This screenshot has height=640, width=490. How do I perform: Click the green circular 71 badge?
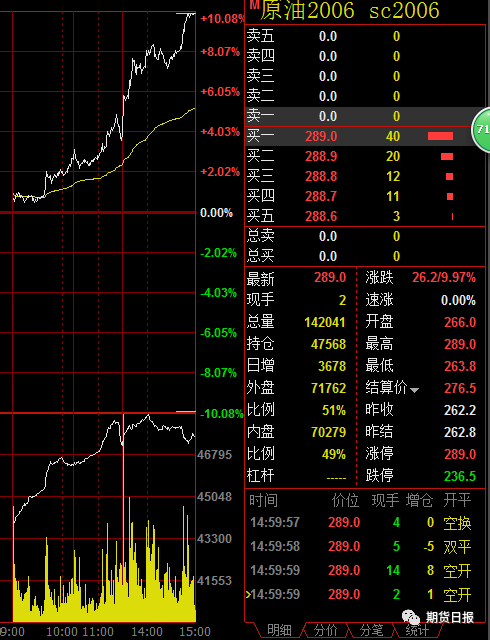tap(481, 130)
